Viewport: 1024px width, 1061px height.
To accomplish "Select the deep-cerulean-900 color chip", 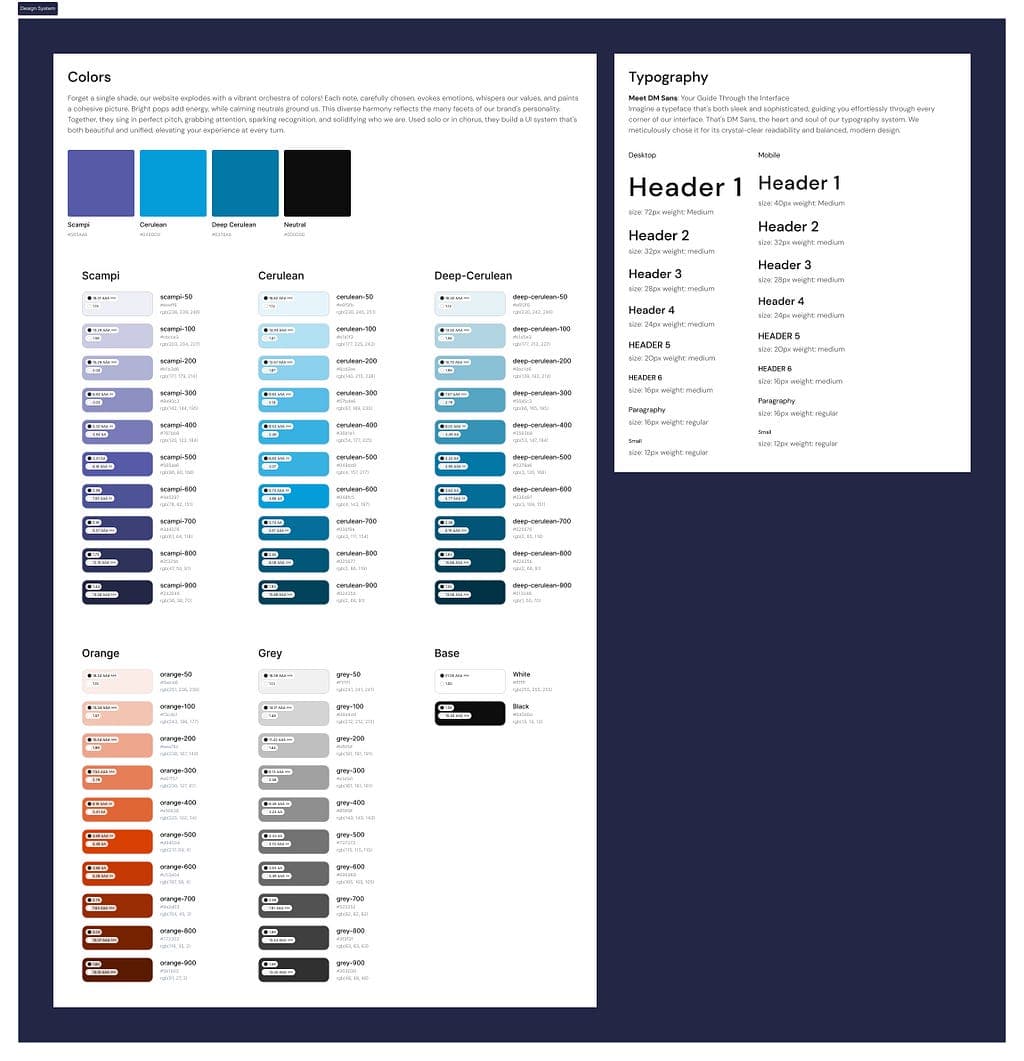I will pos(470,592).
